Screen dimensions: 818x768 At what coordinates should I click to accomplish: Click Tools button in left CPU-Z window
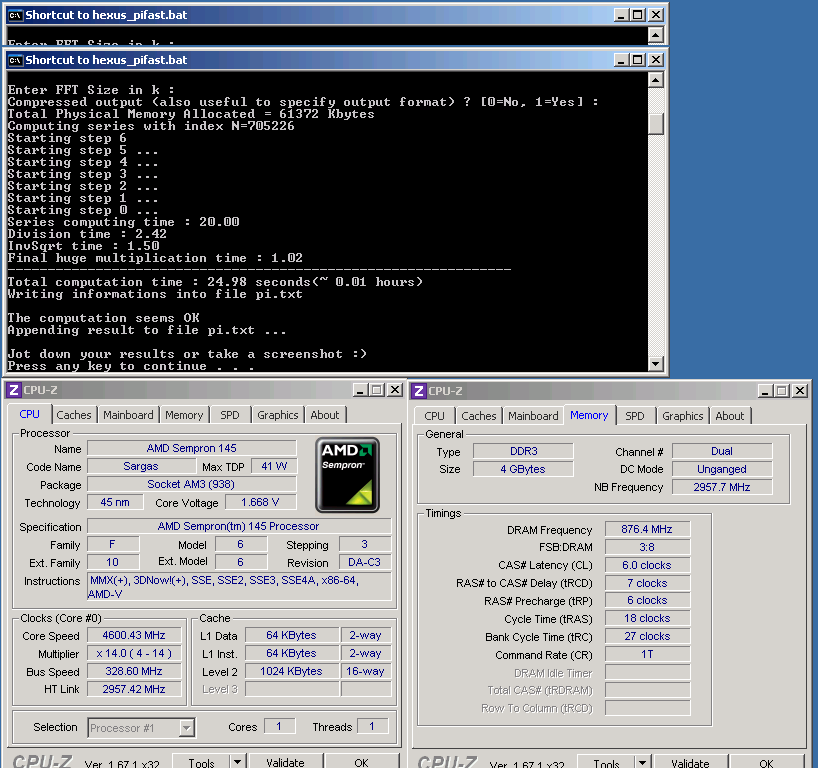201,762
